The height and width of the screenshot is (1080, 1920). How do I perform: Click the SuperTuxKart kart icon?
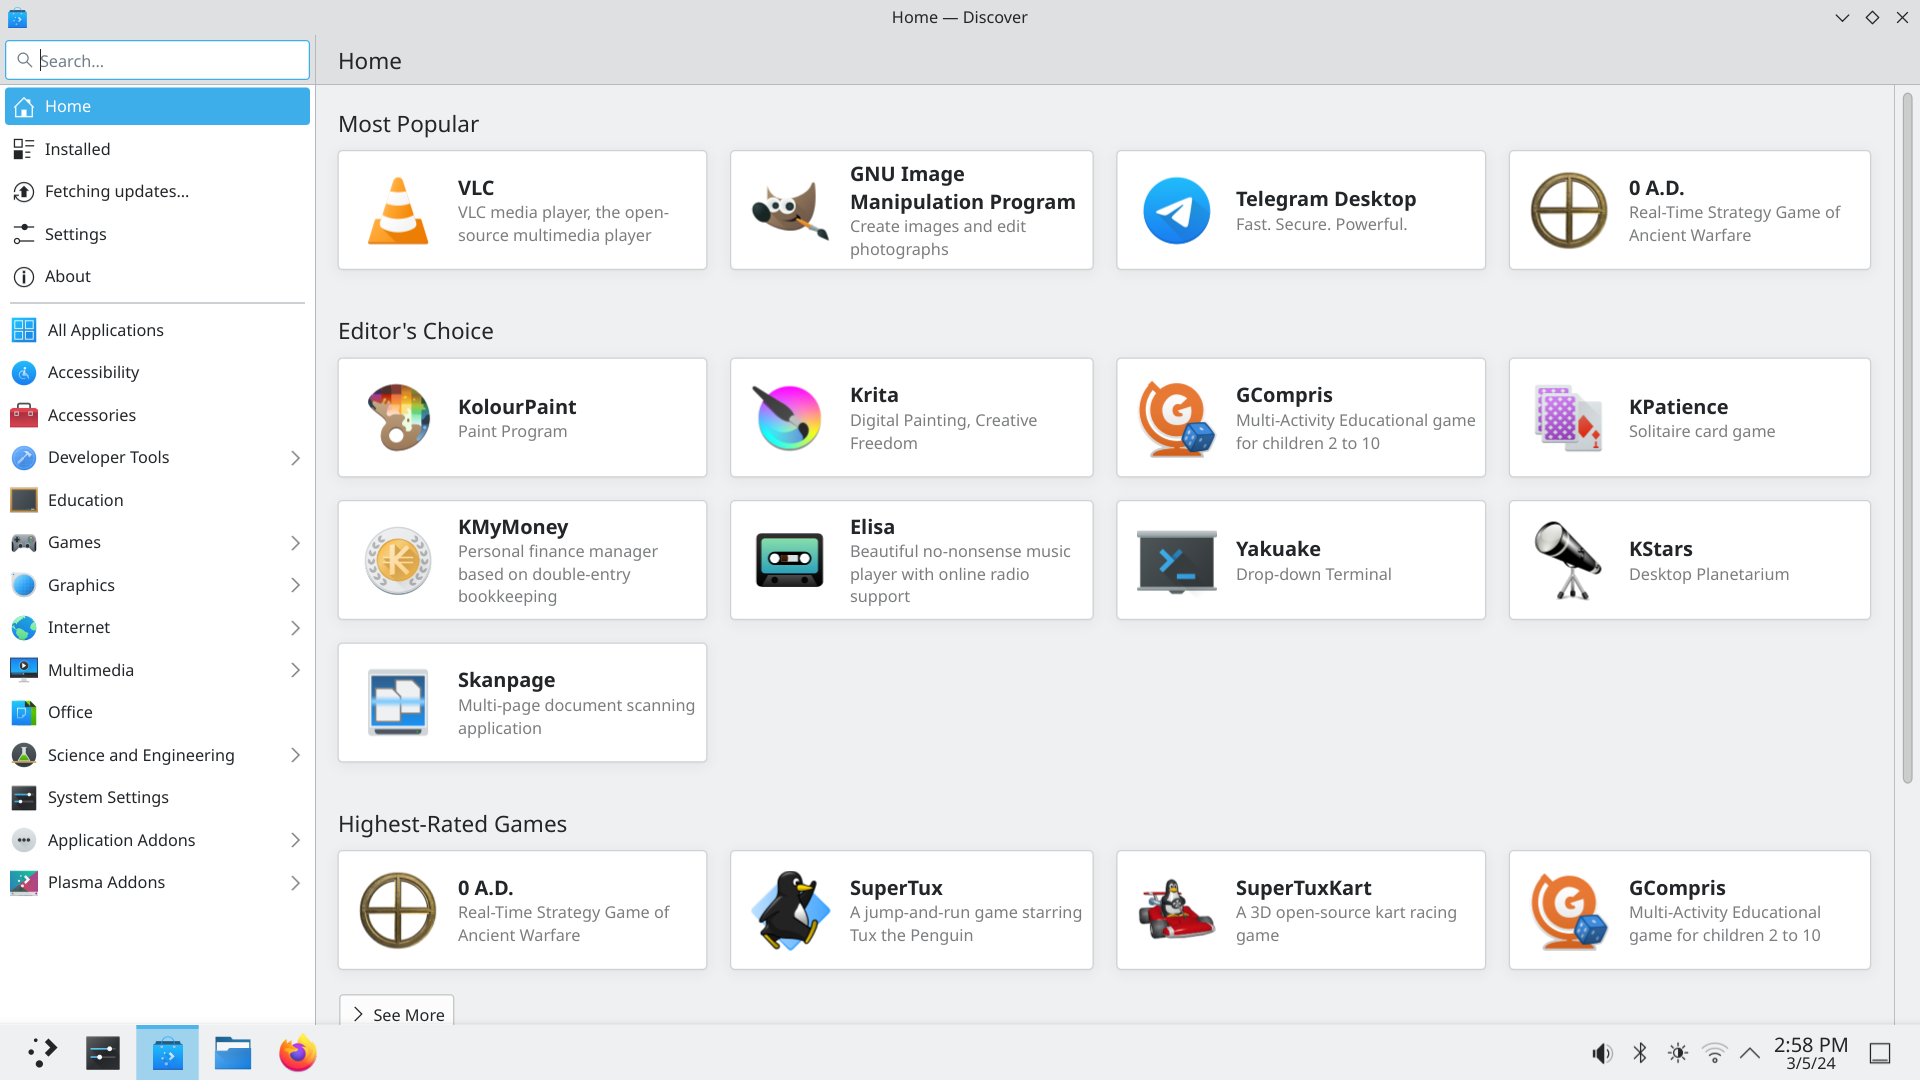coord(1176,911)
